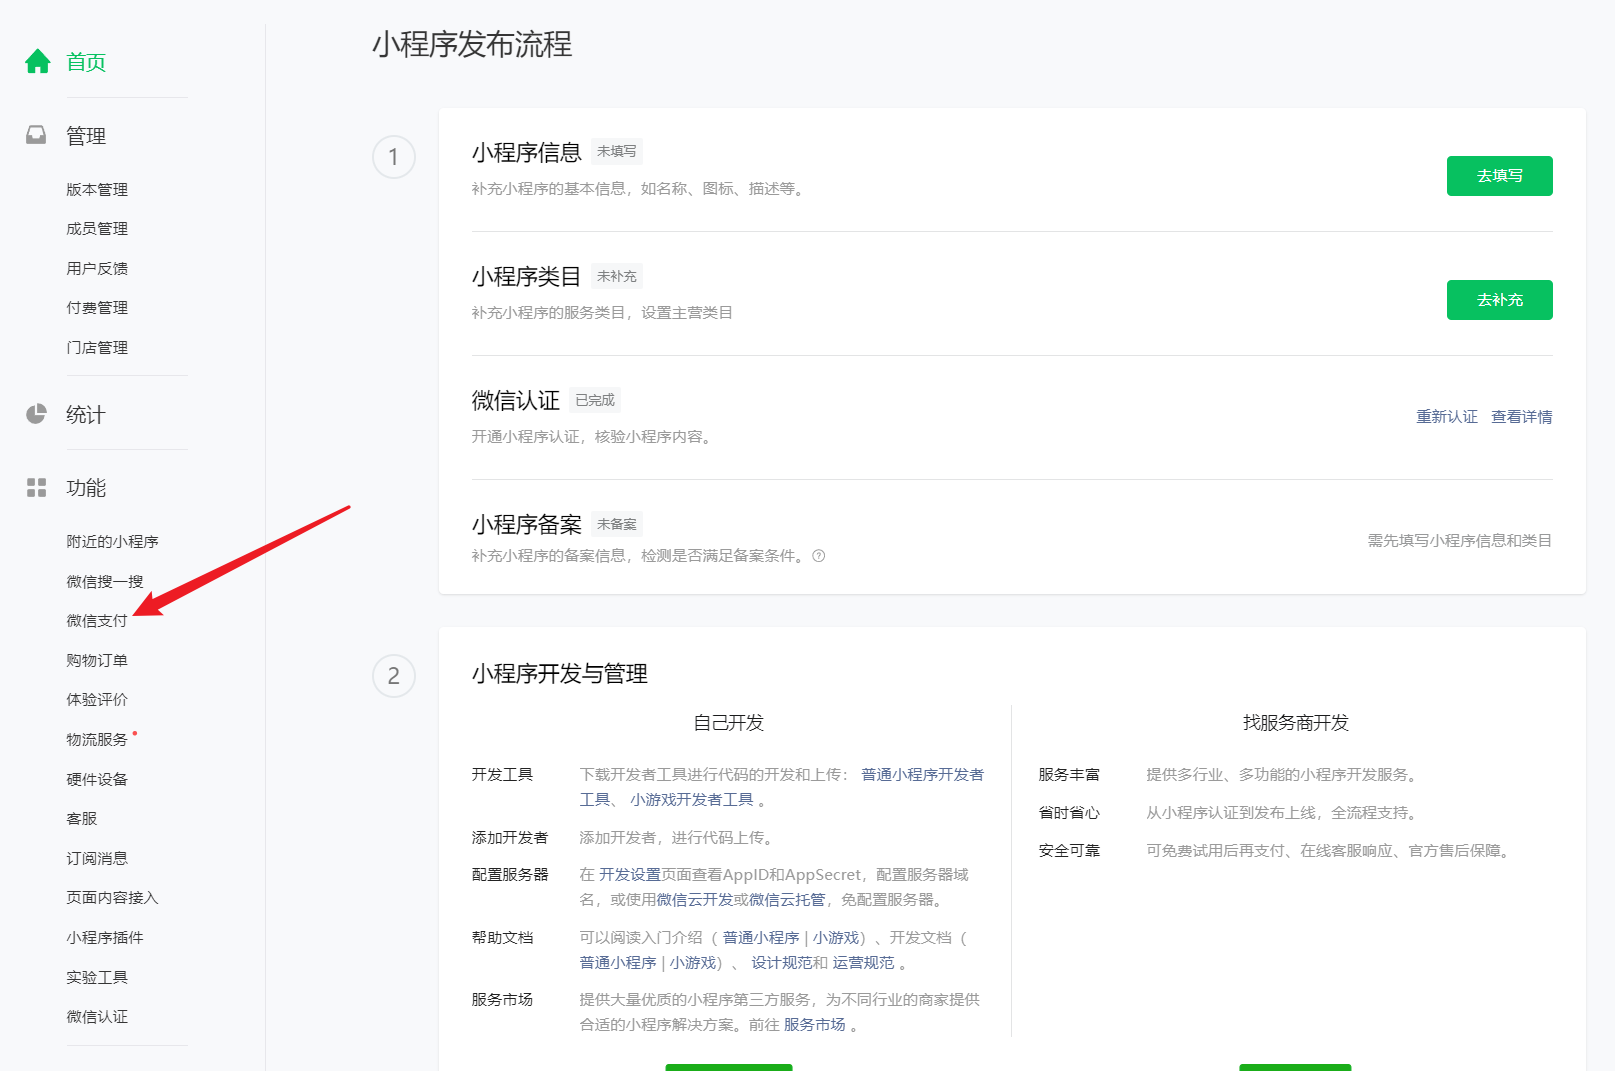The image size is (1615, 1071).
Task: Open 微信认证 in sidebar
Action: pos(97,1017)
